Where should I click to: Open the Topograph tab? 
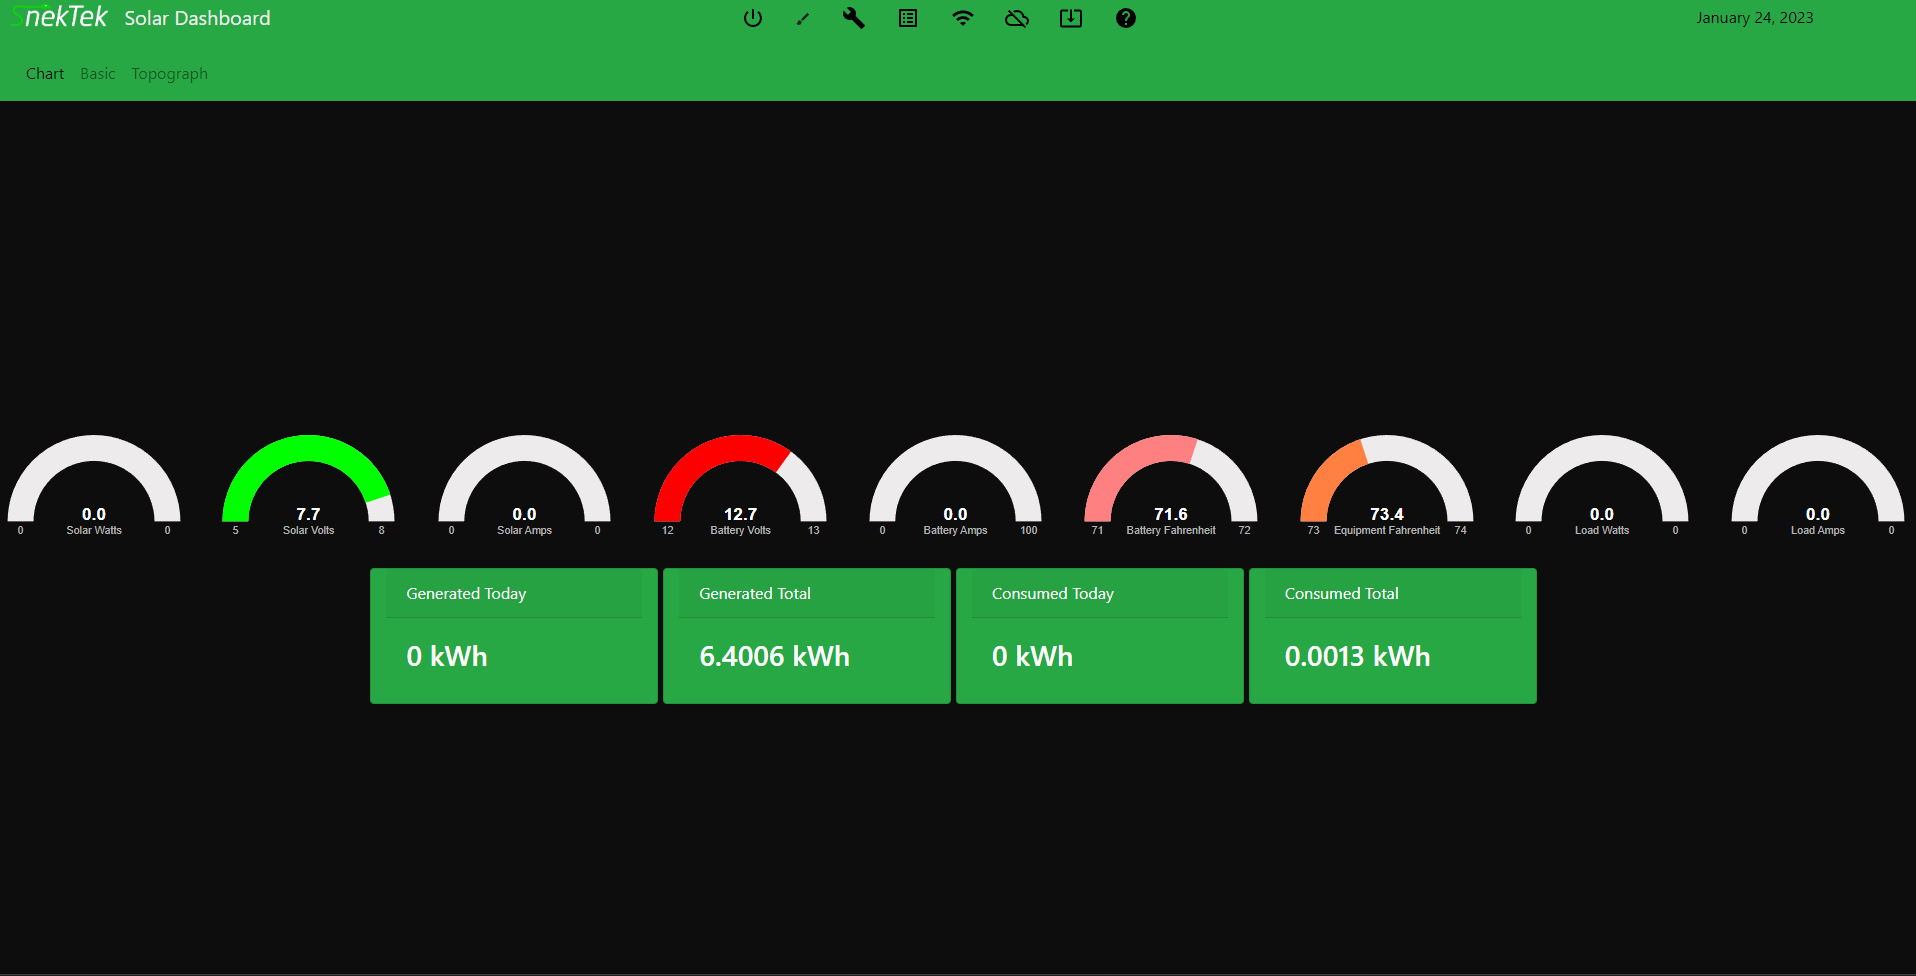click(x=169, y=74)
